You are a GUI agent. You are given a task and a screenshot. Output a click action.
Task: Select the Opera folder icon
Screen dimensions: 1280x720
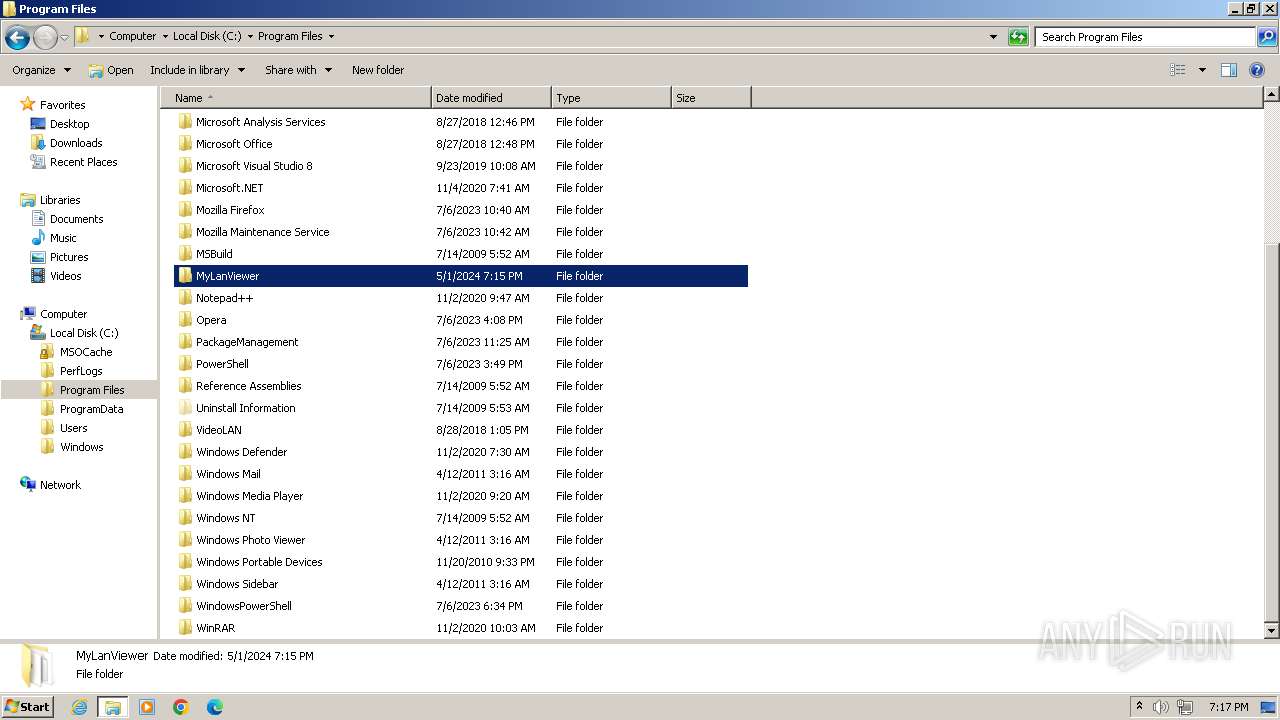pyautogui.click(x=185, y=320)
